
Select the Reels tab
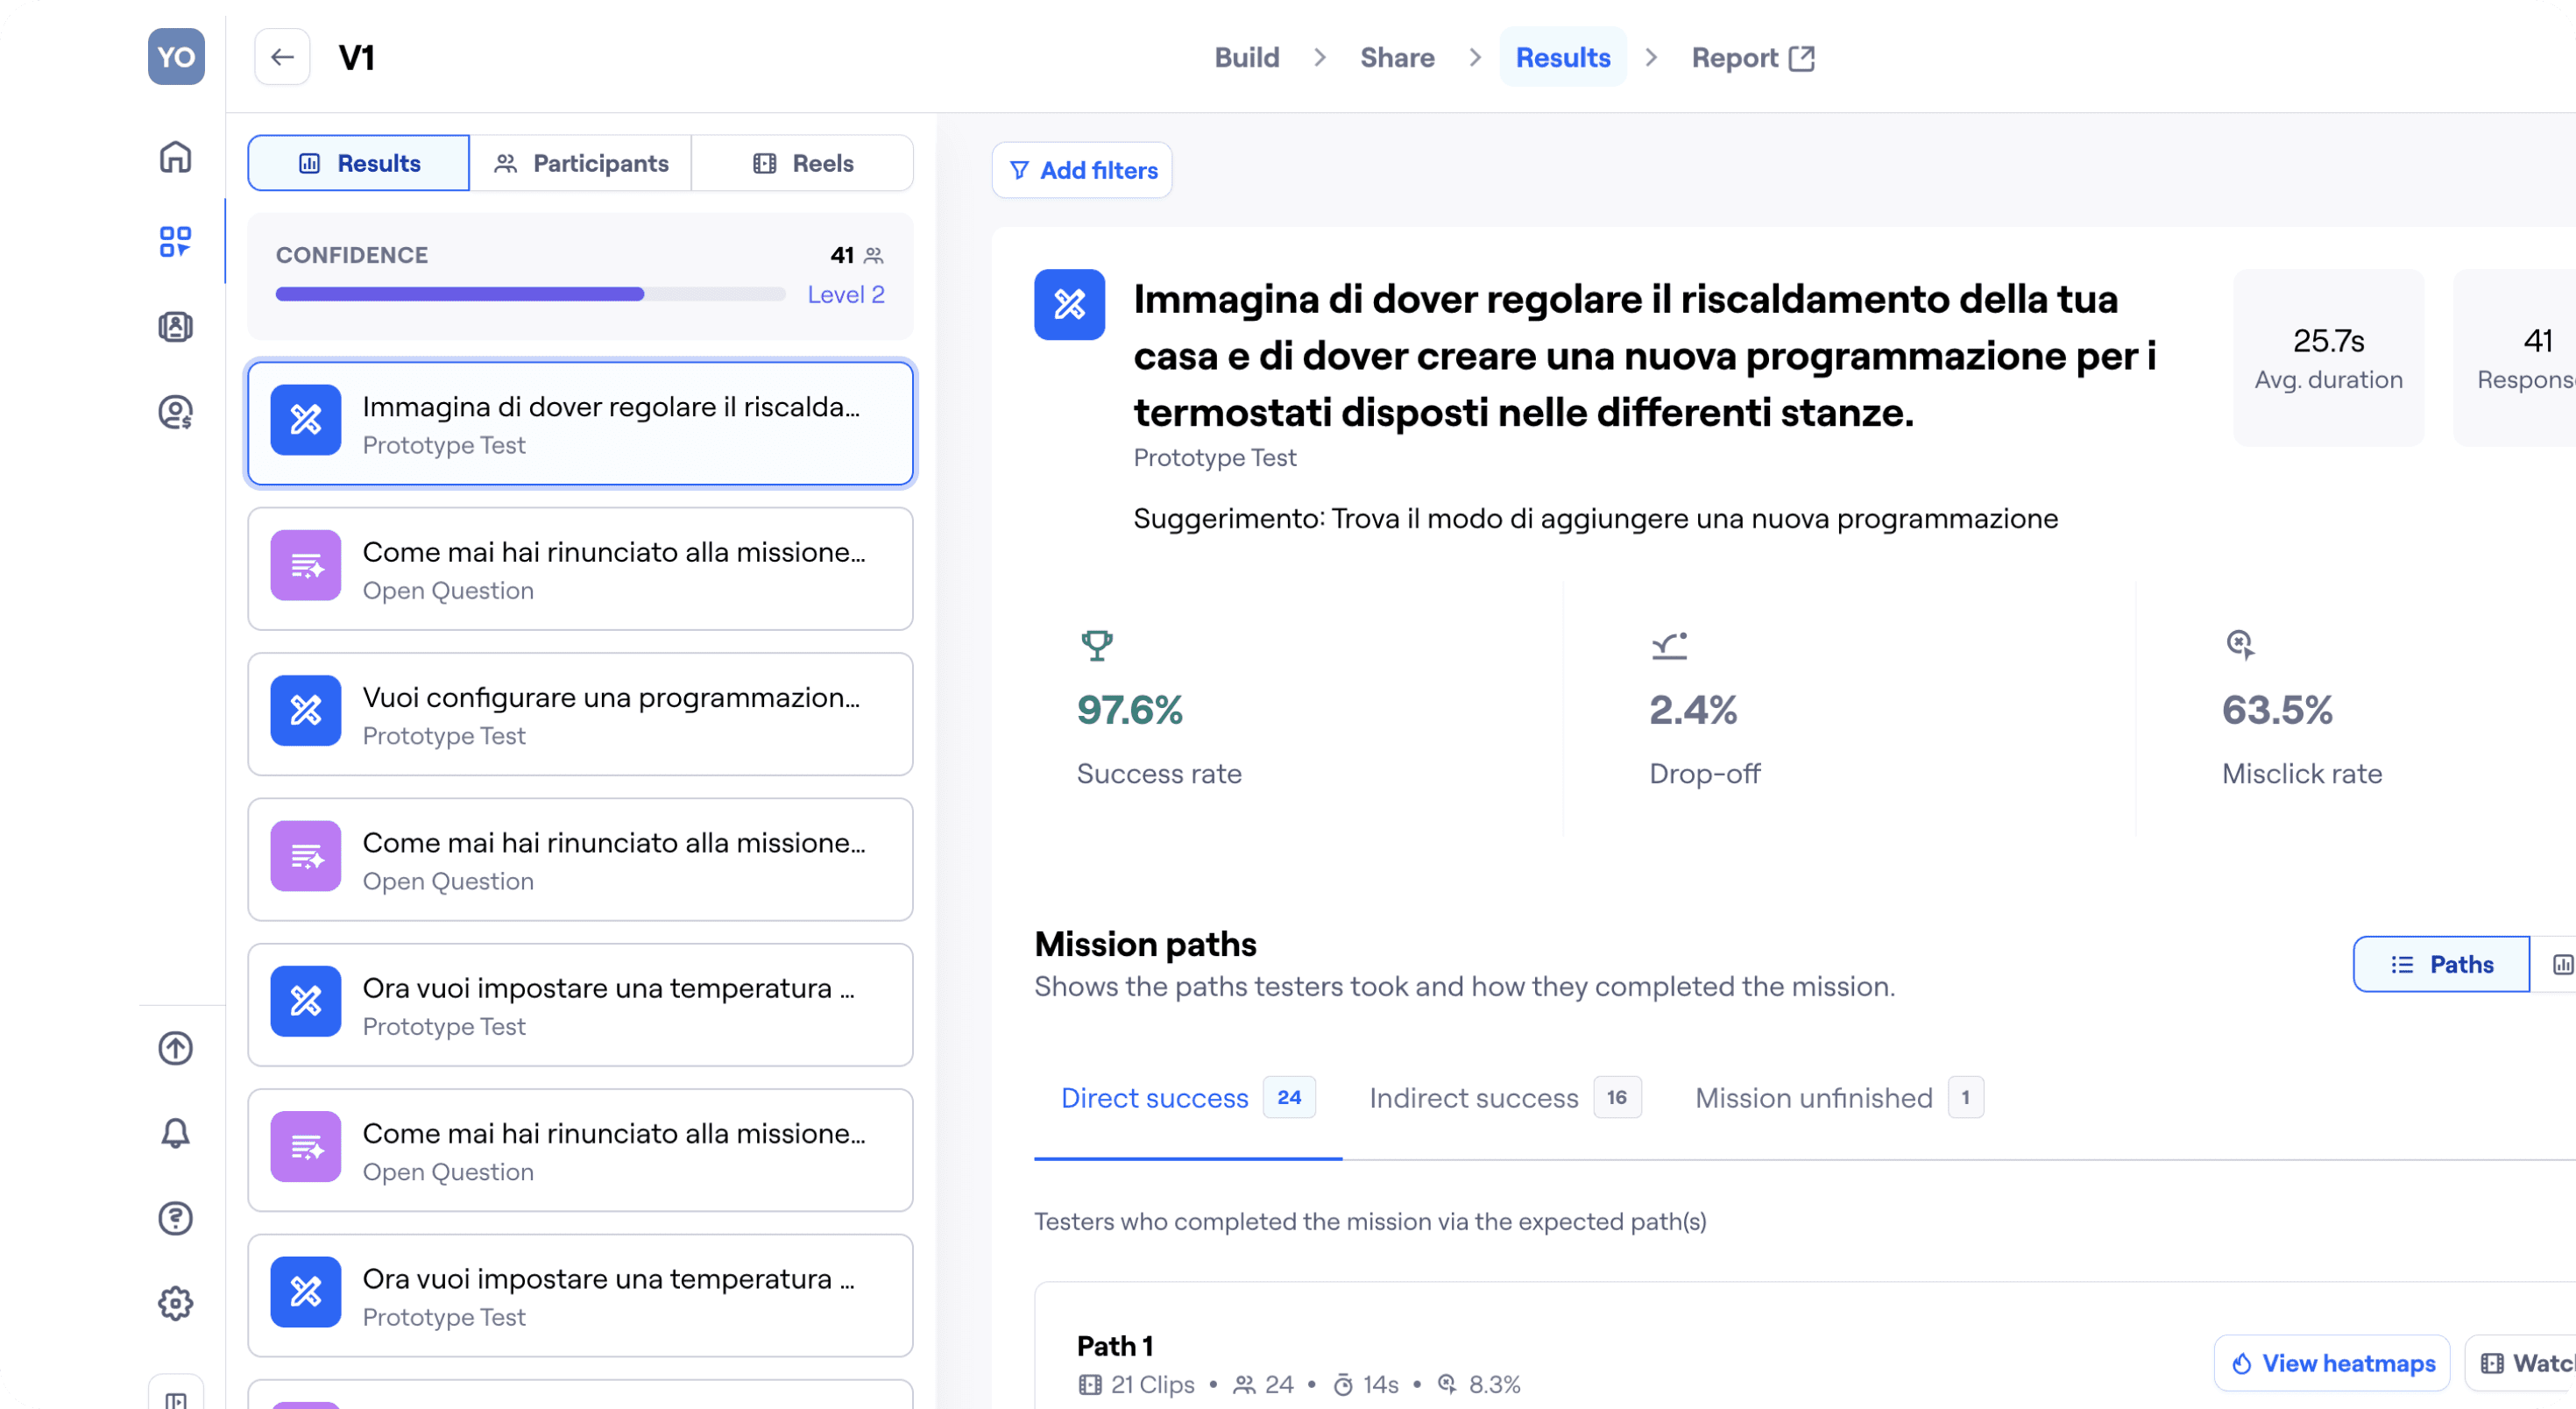pyautogui.click(x=802, y=163)
